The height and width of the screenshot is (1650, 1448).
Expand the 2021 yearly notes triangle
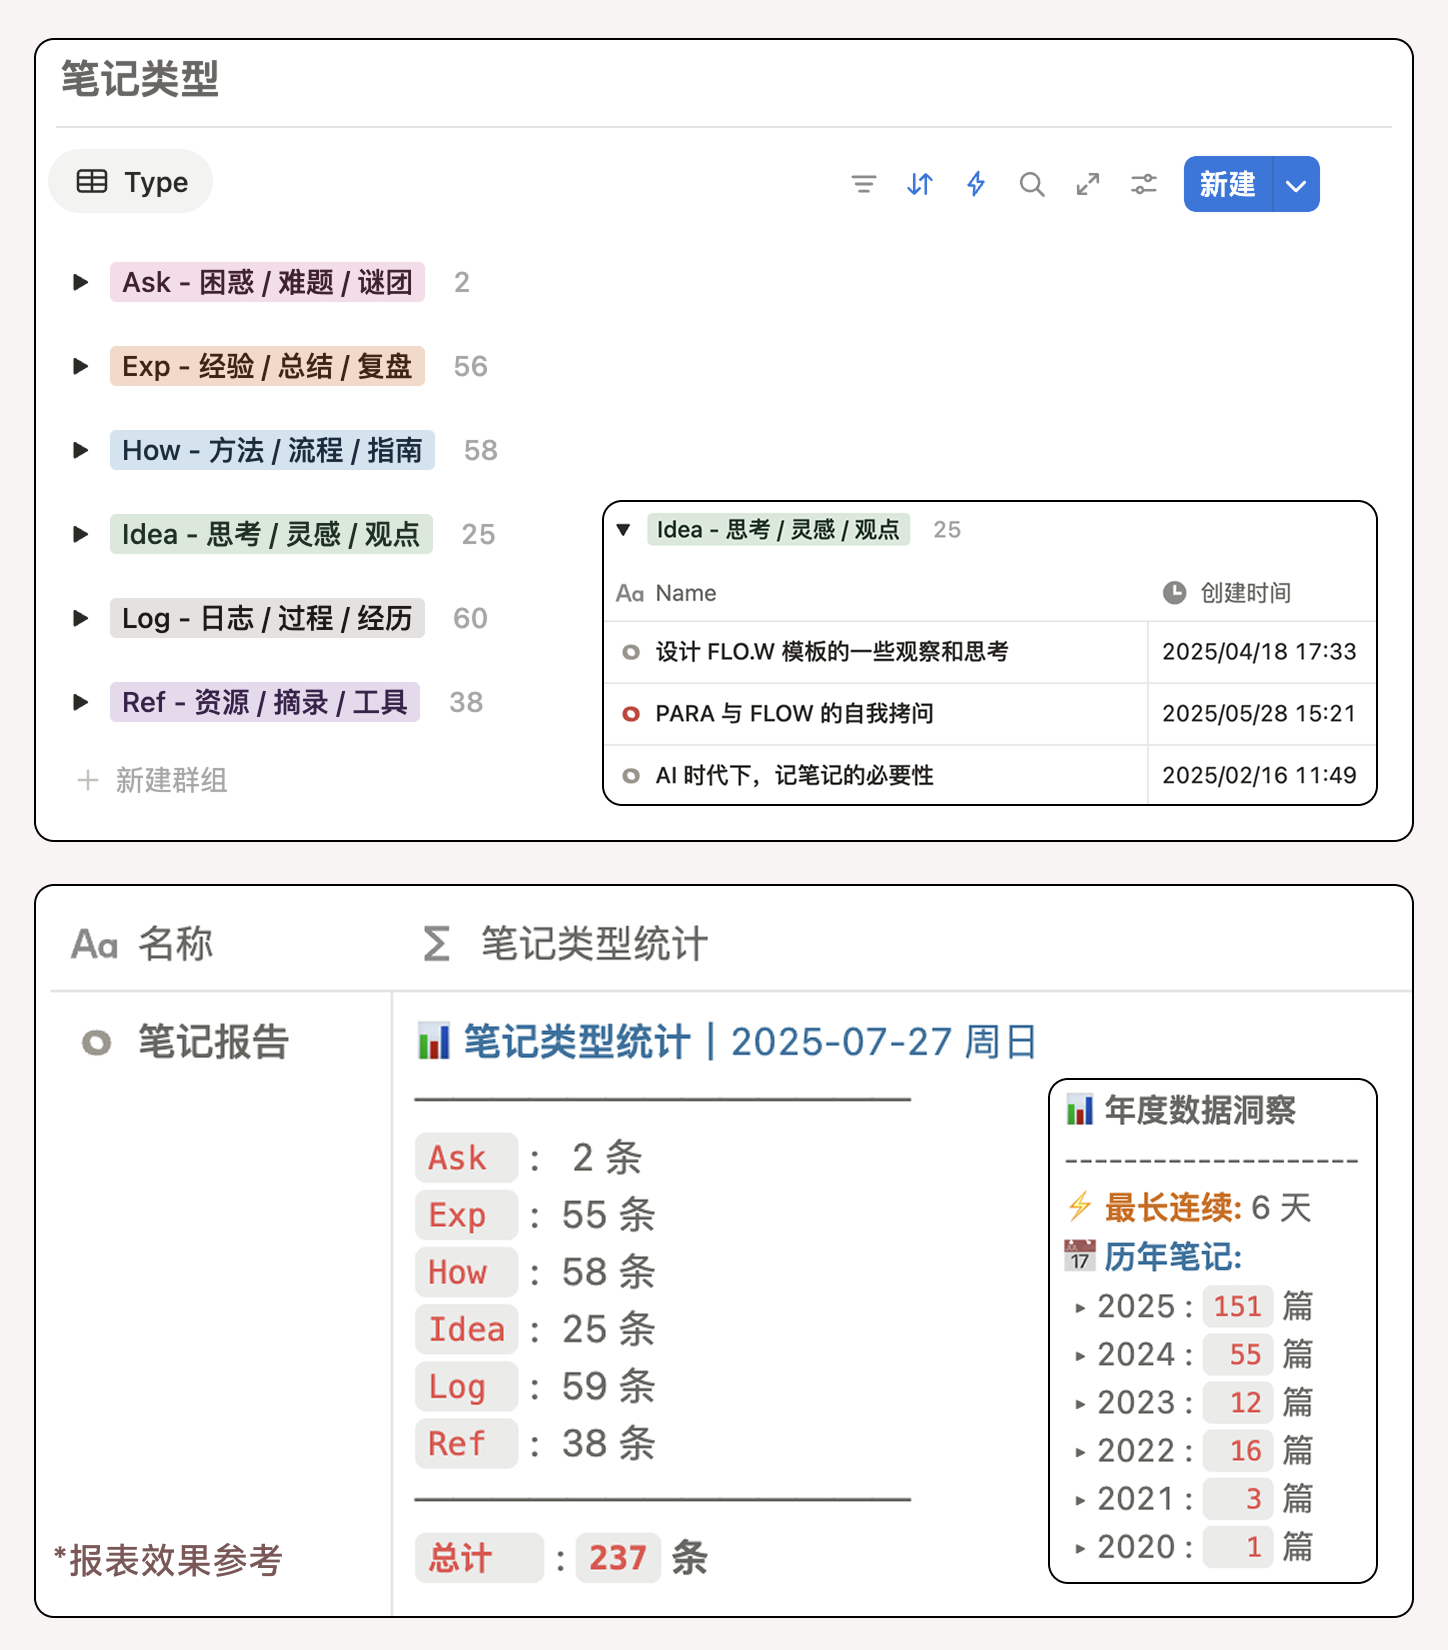[1080, 1500]
